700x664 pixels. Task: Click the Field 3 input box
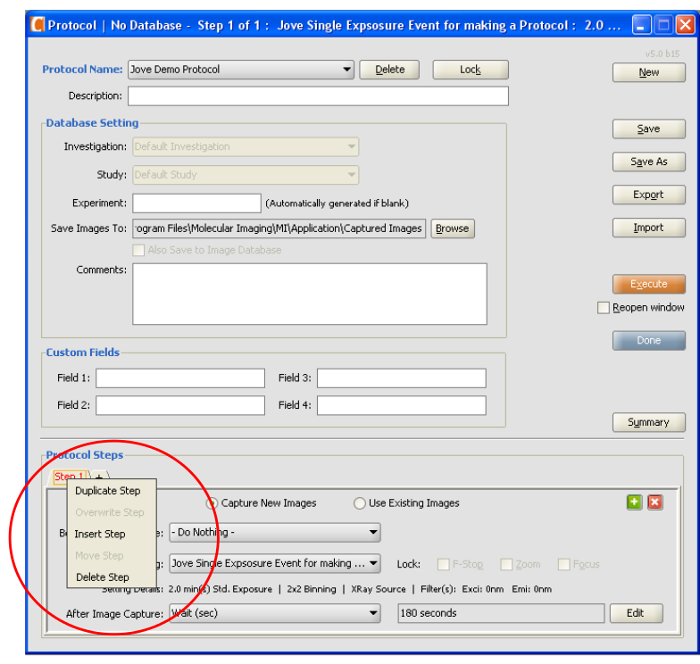[x=402, y=378]
